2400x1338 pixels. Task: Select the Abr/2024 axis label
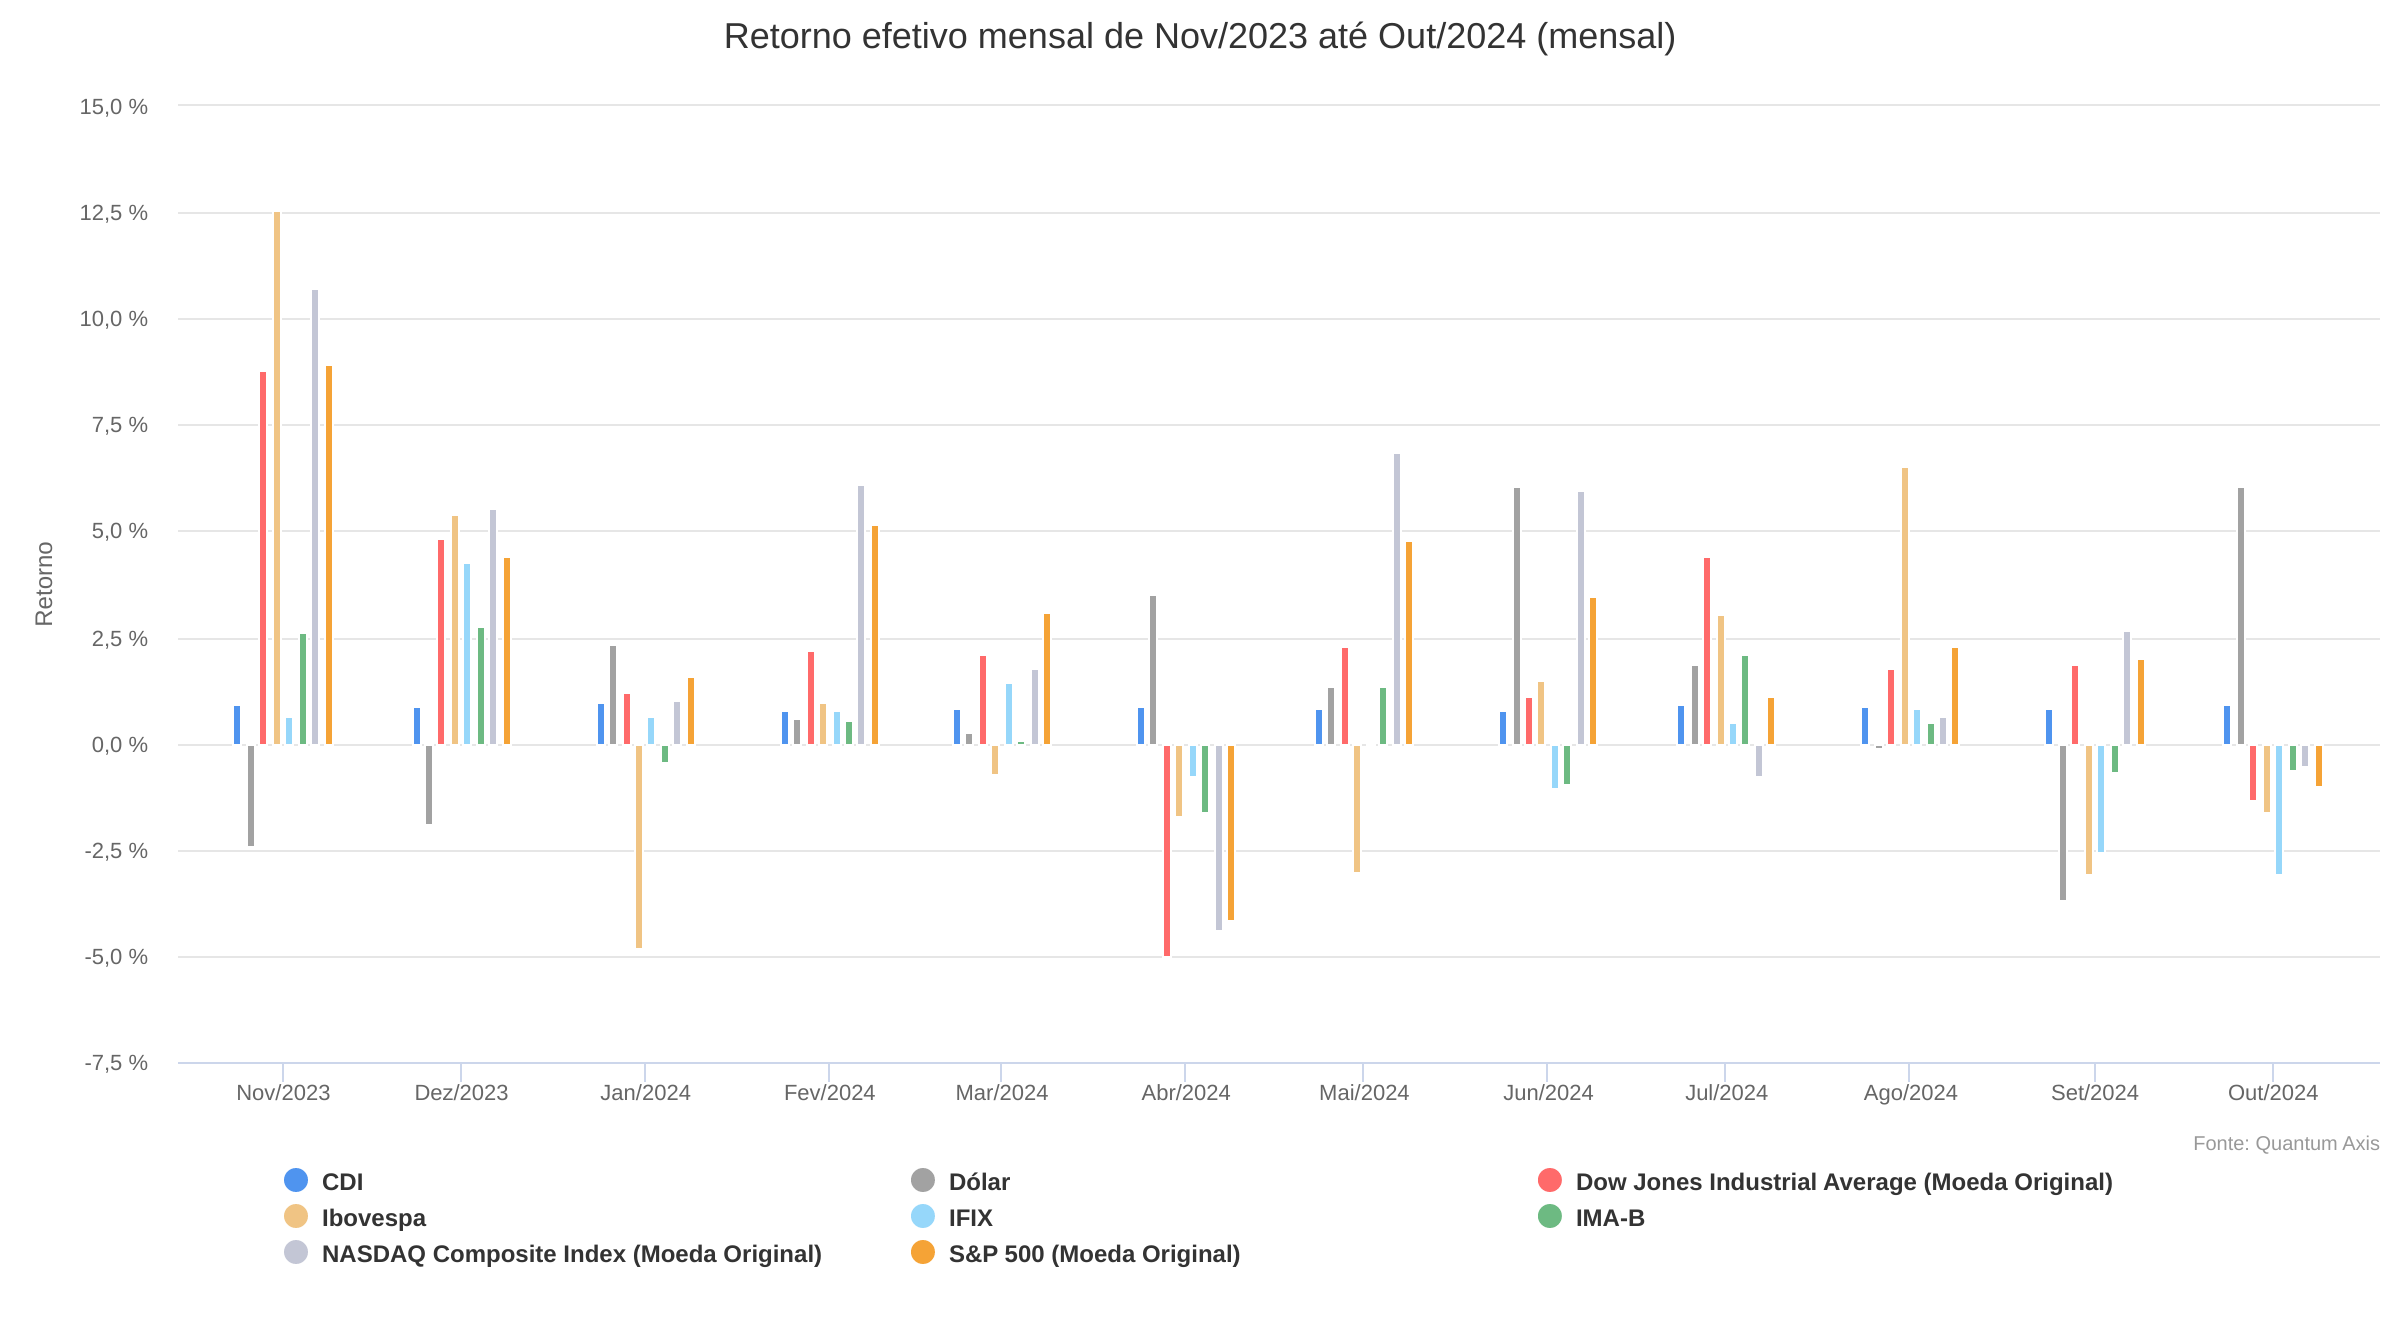pos(1185,1093)
